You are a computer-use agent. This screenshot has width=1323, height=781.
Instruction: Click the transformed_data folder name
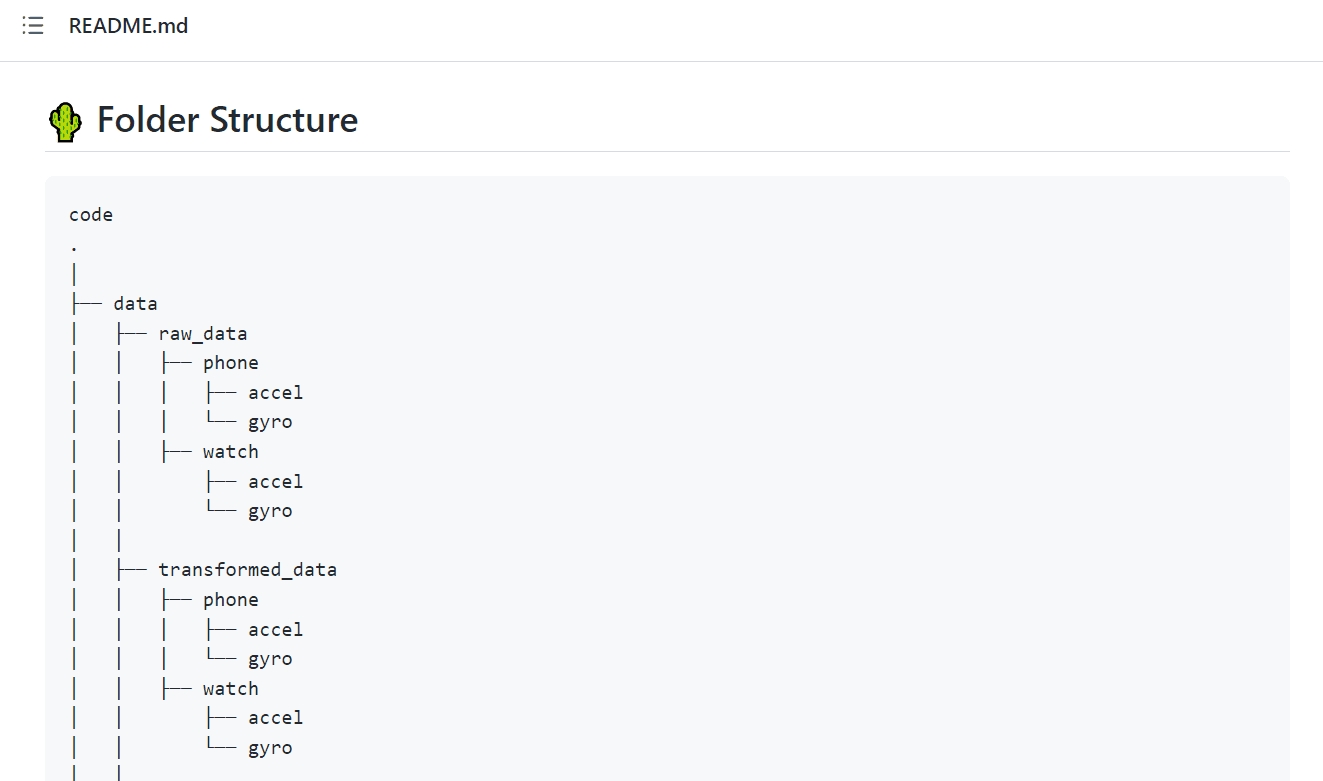coord(247,569)
